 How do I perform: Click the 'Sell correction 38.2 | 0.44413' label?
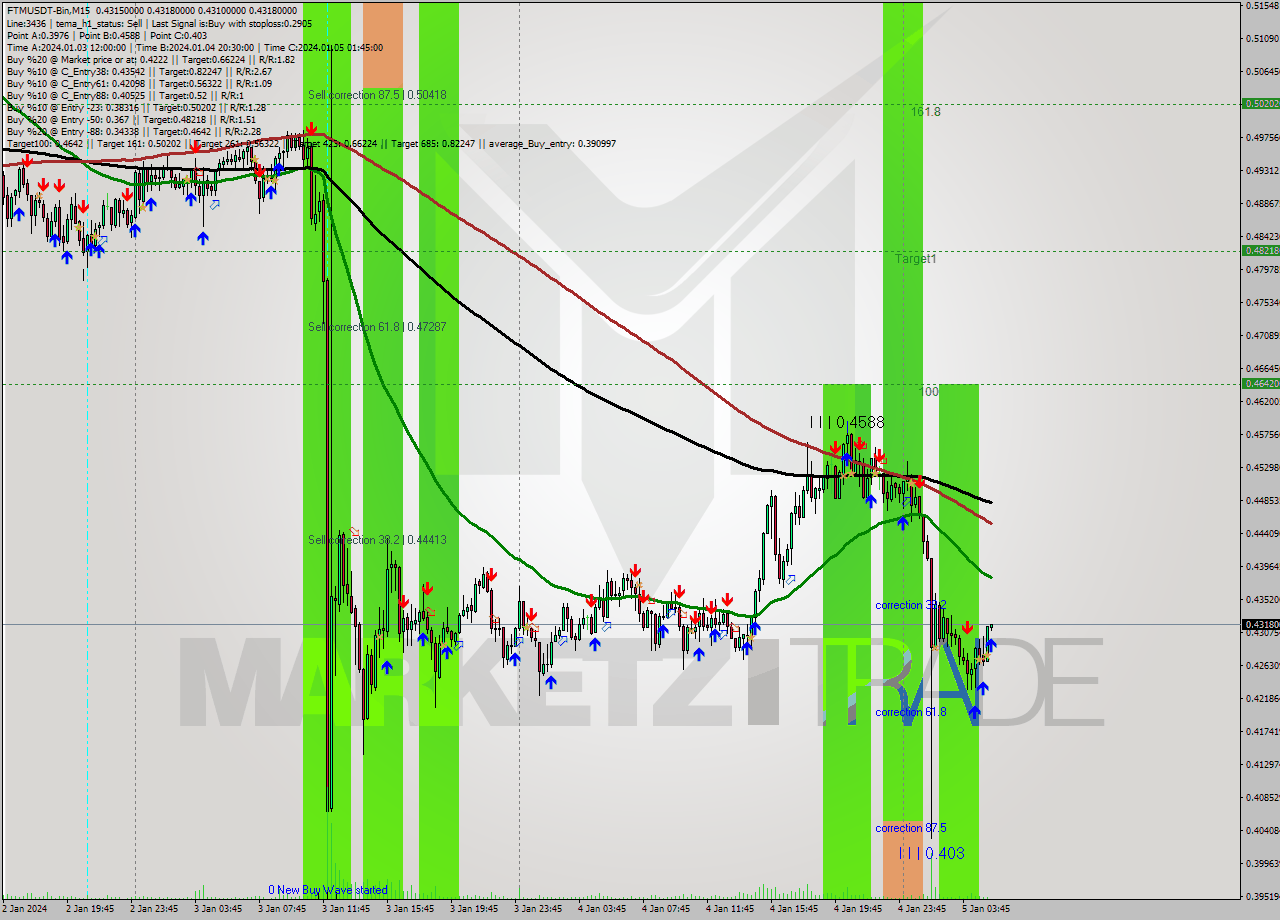(377, 540)
